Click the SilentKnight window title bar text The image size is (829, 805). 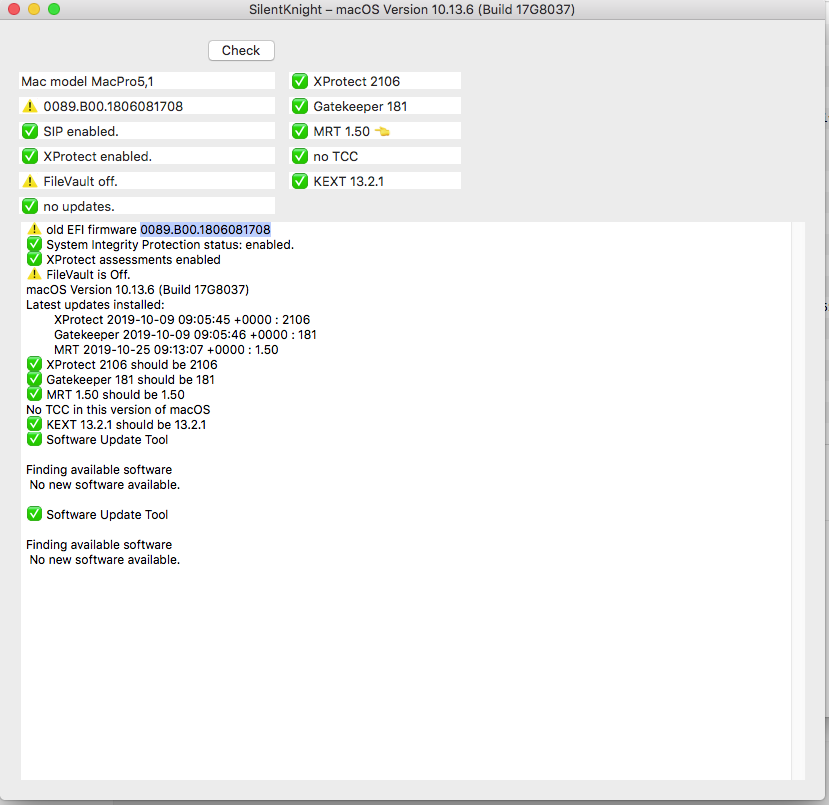412,10
